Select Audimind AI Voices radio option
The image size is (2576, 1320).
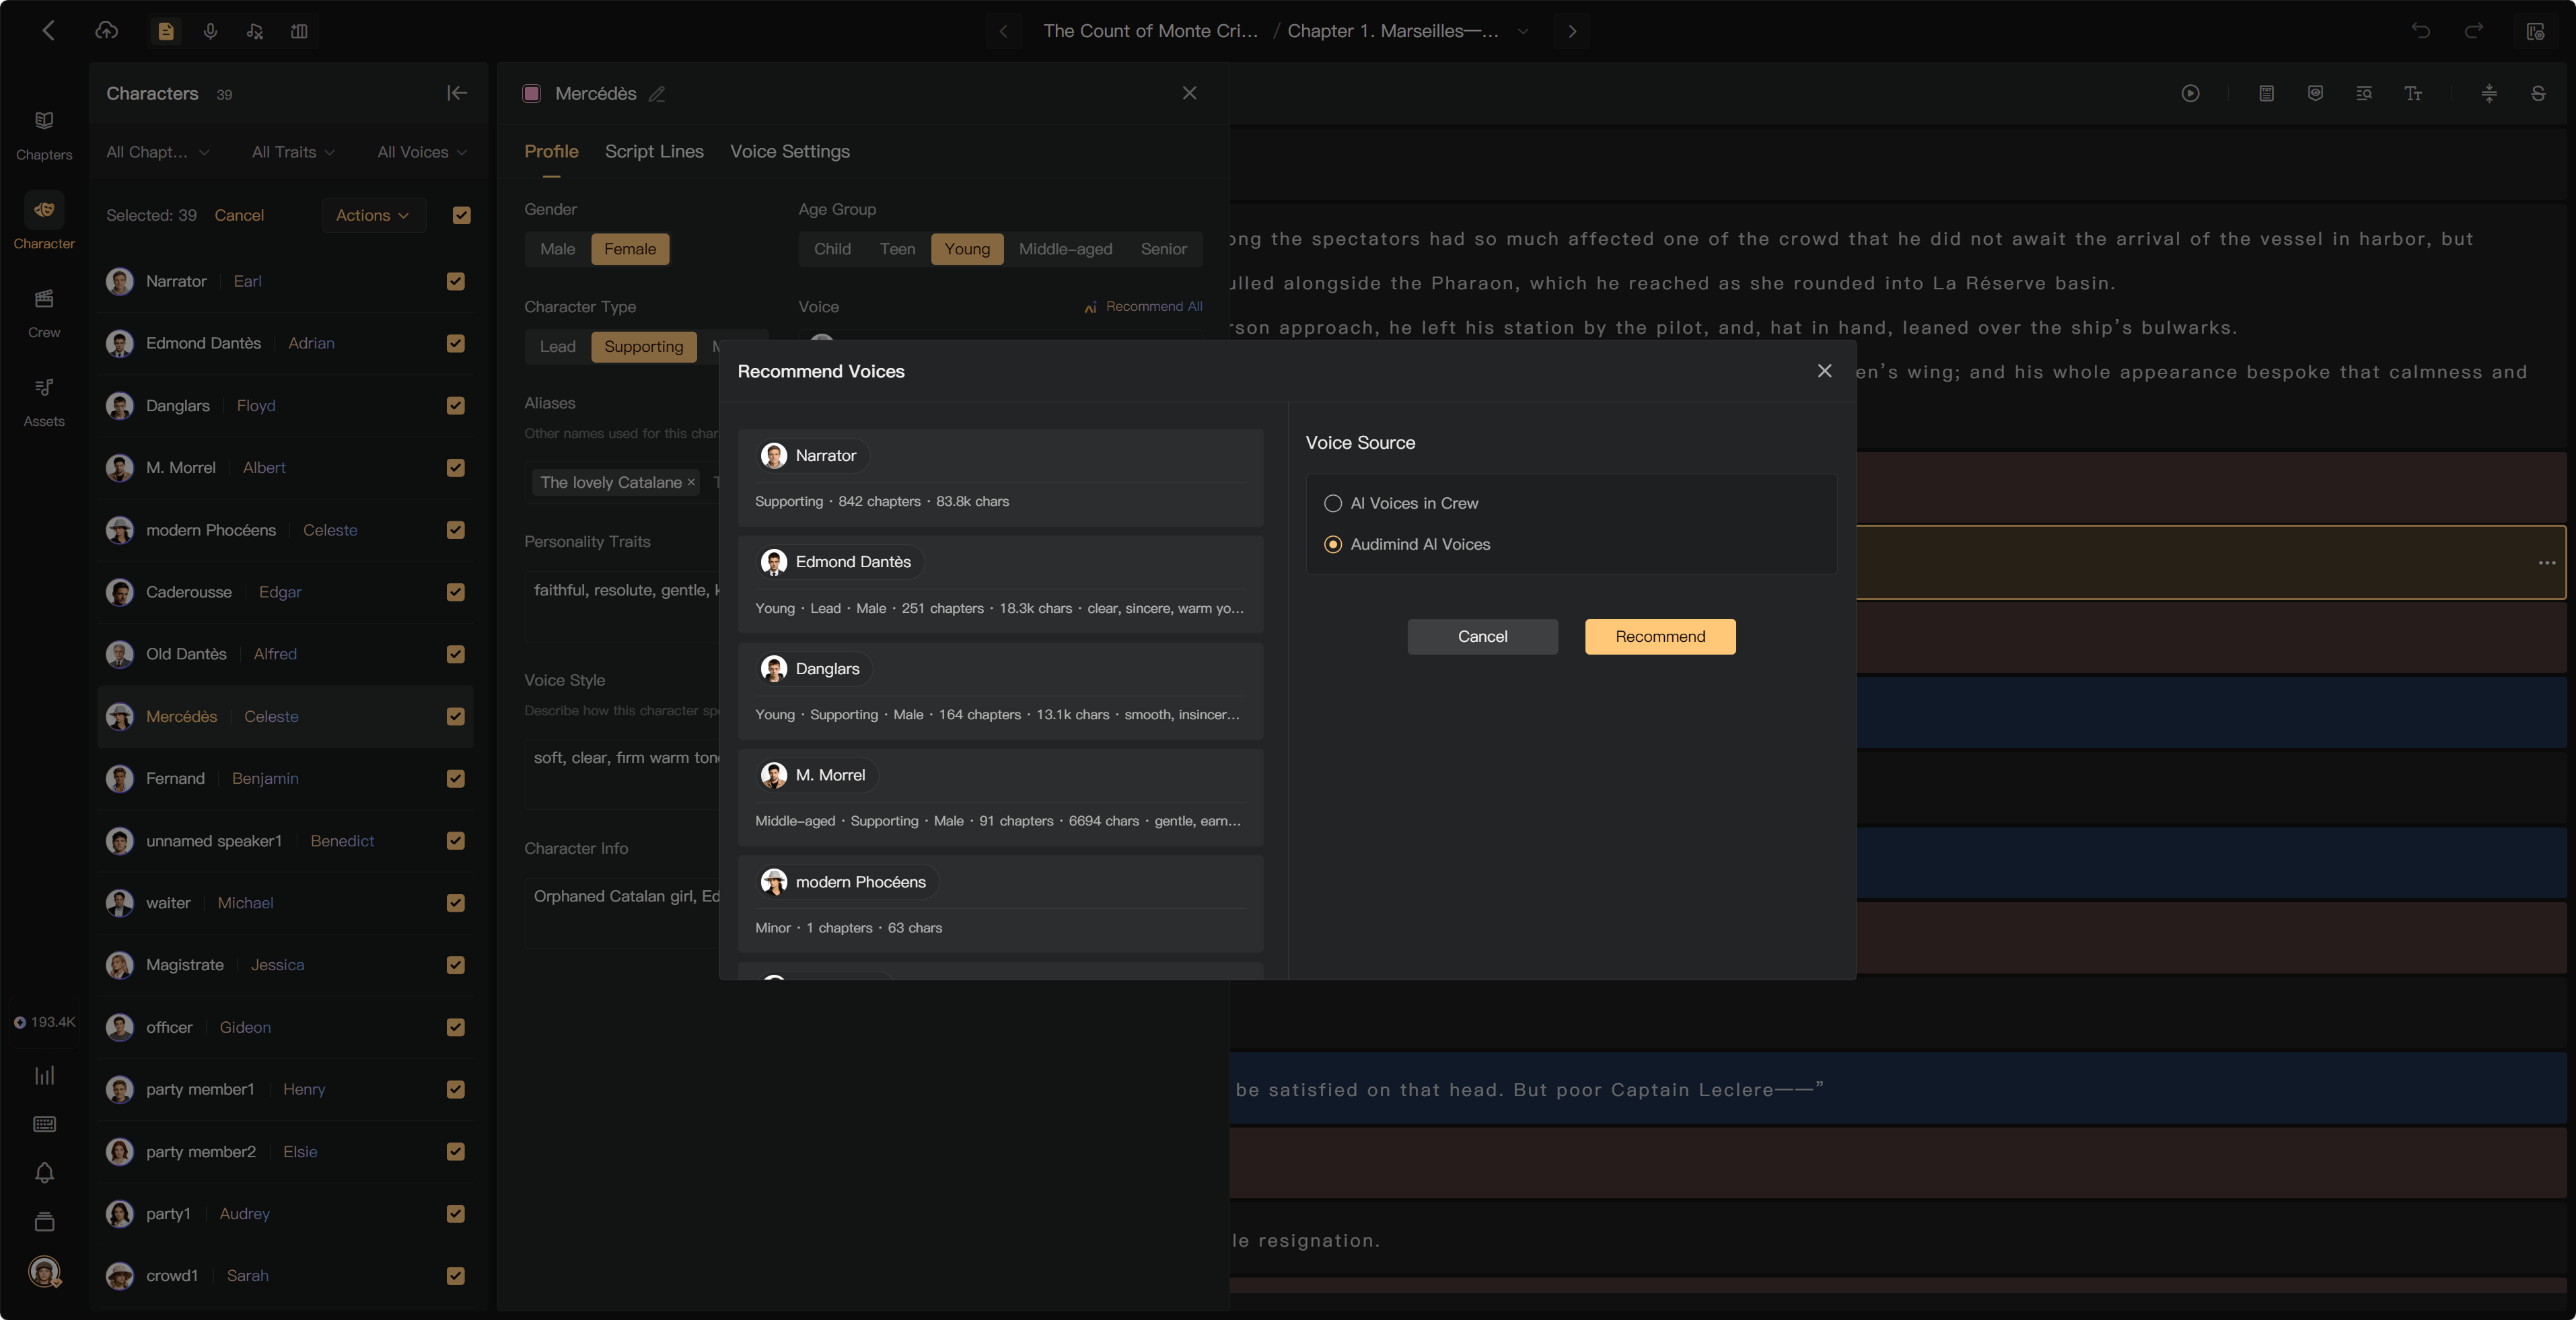click(1408, 544)
